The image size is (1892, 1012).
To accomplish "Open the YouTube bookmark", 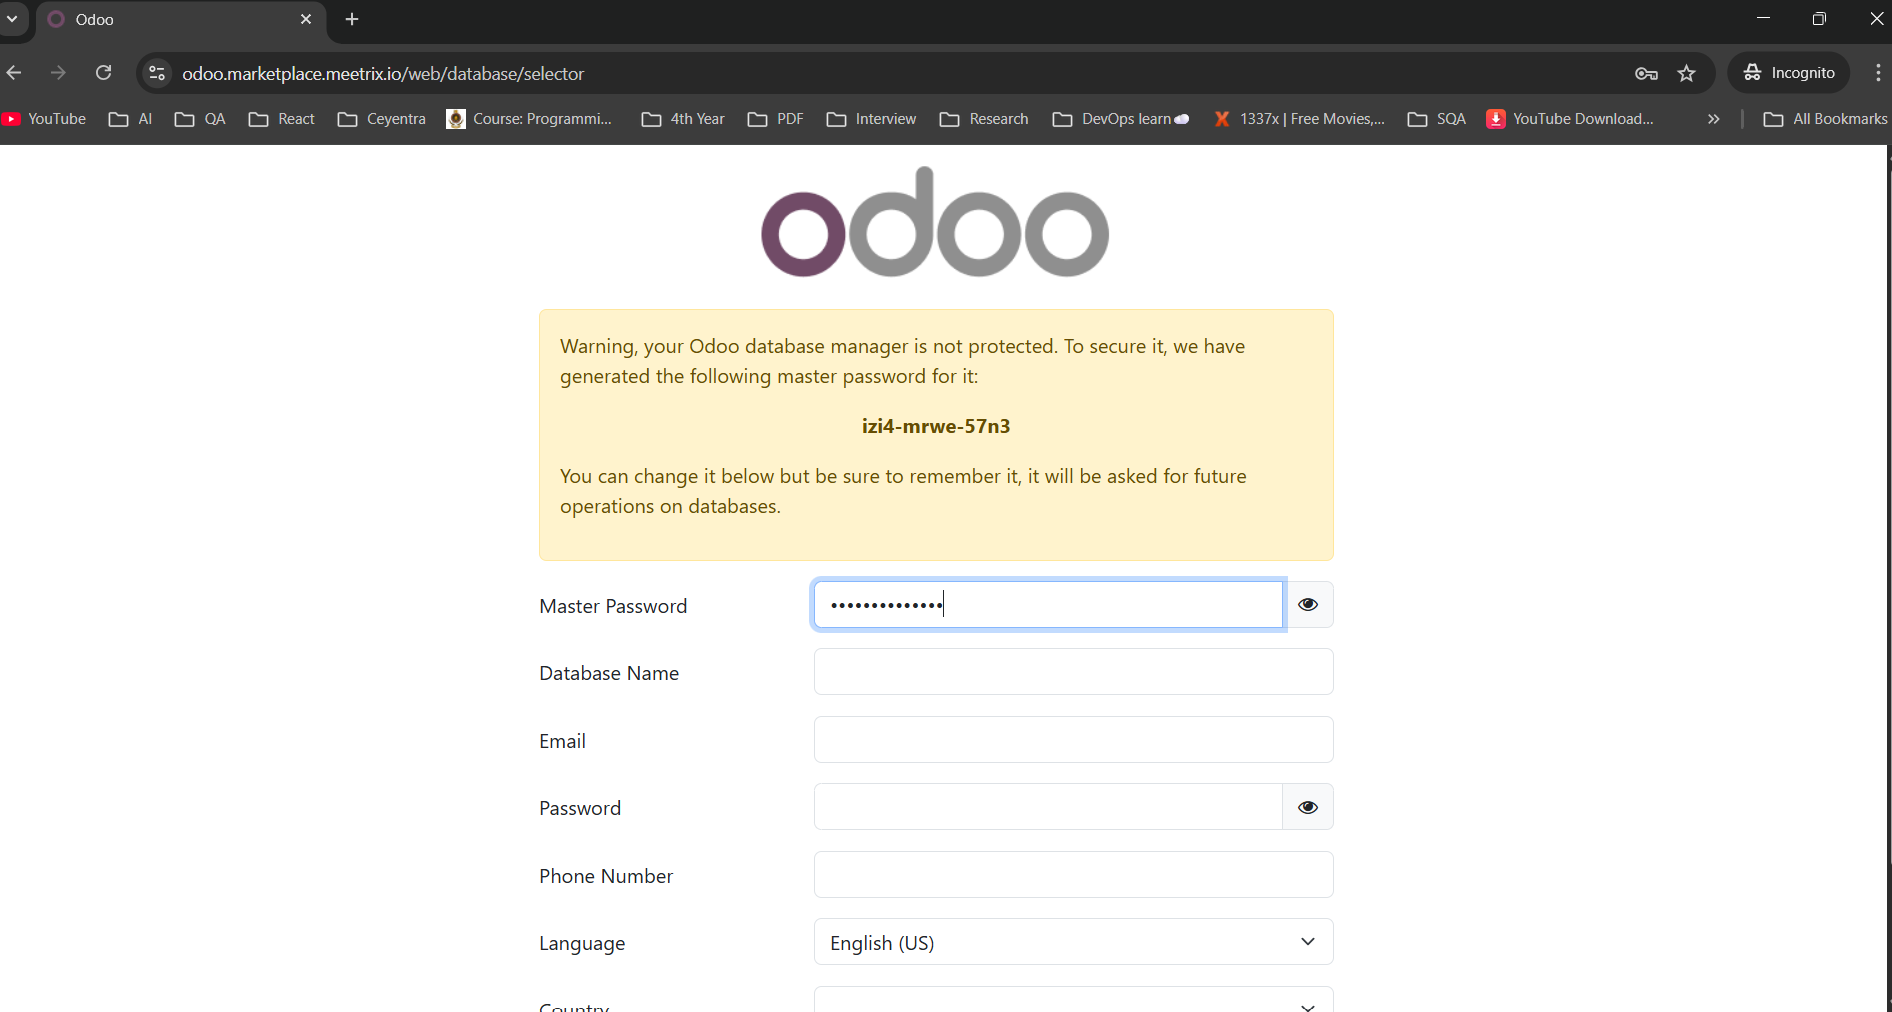I will tap(44, 119).
